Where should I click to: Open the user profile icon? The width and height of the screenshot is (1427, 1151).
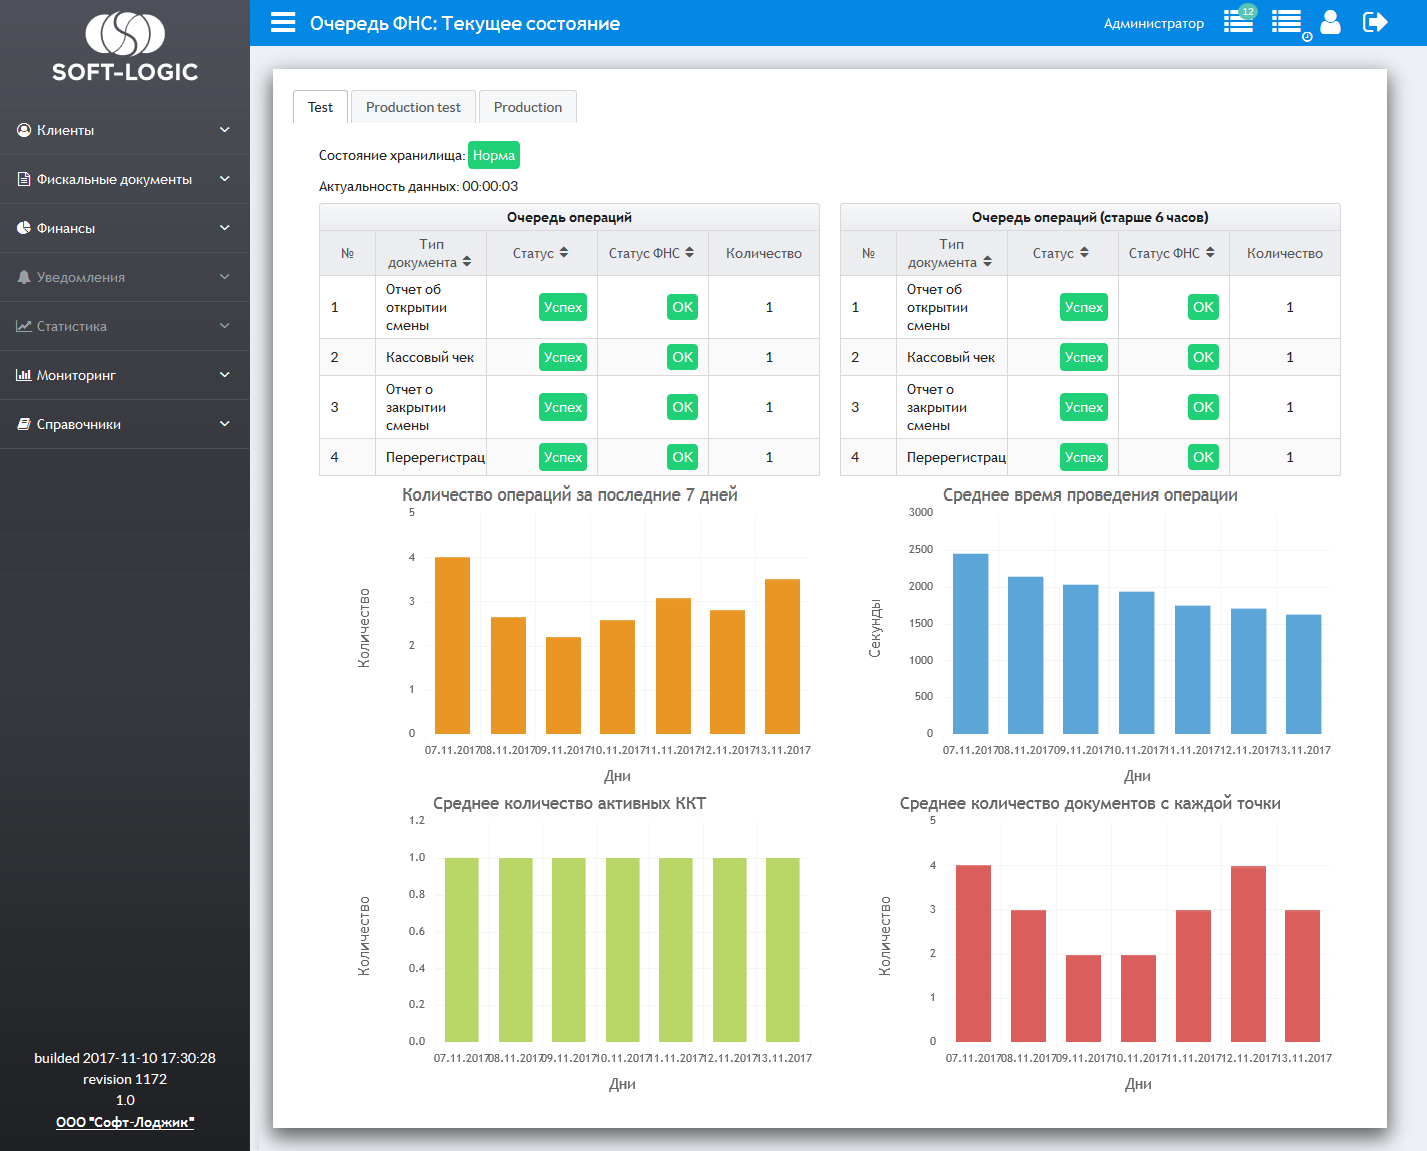coord(1330,22)
